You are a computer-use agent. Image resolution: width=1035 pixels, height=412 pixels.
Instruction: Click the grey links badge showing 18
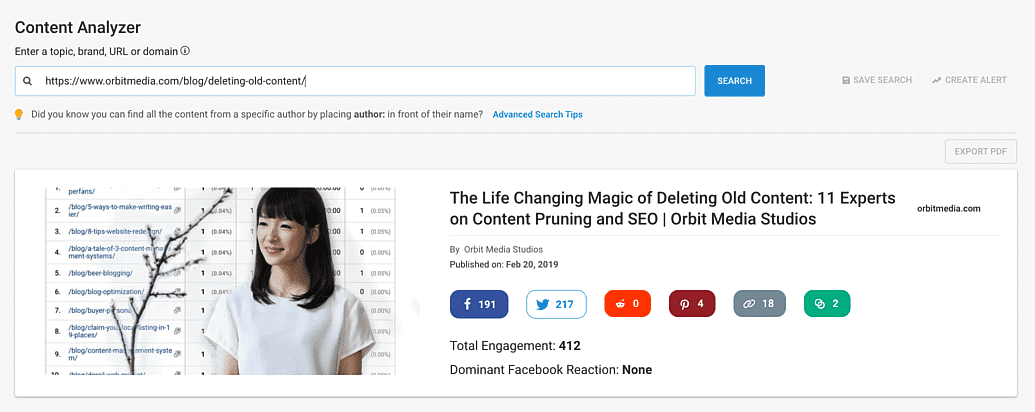(760, 304)
